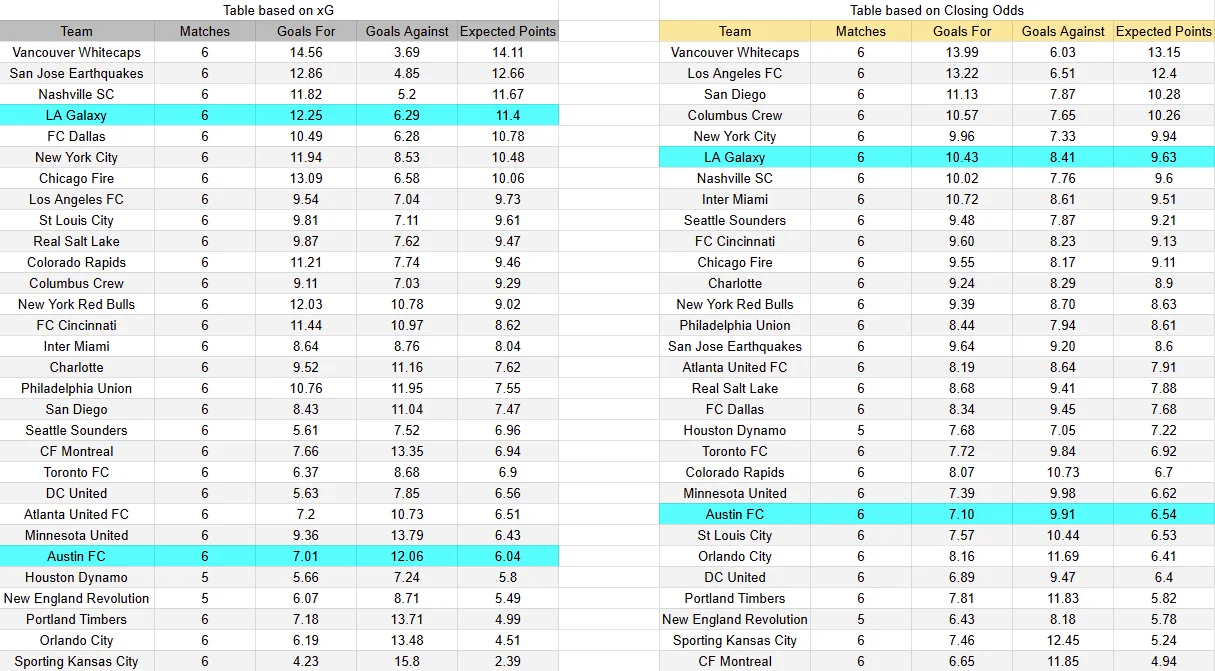Select the Goals Against header in xG table

pyautogui.click(x=407, y=31)
